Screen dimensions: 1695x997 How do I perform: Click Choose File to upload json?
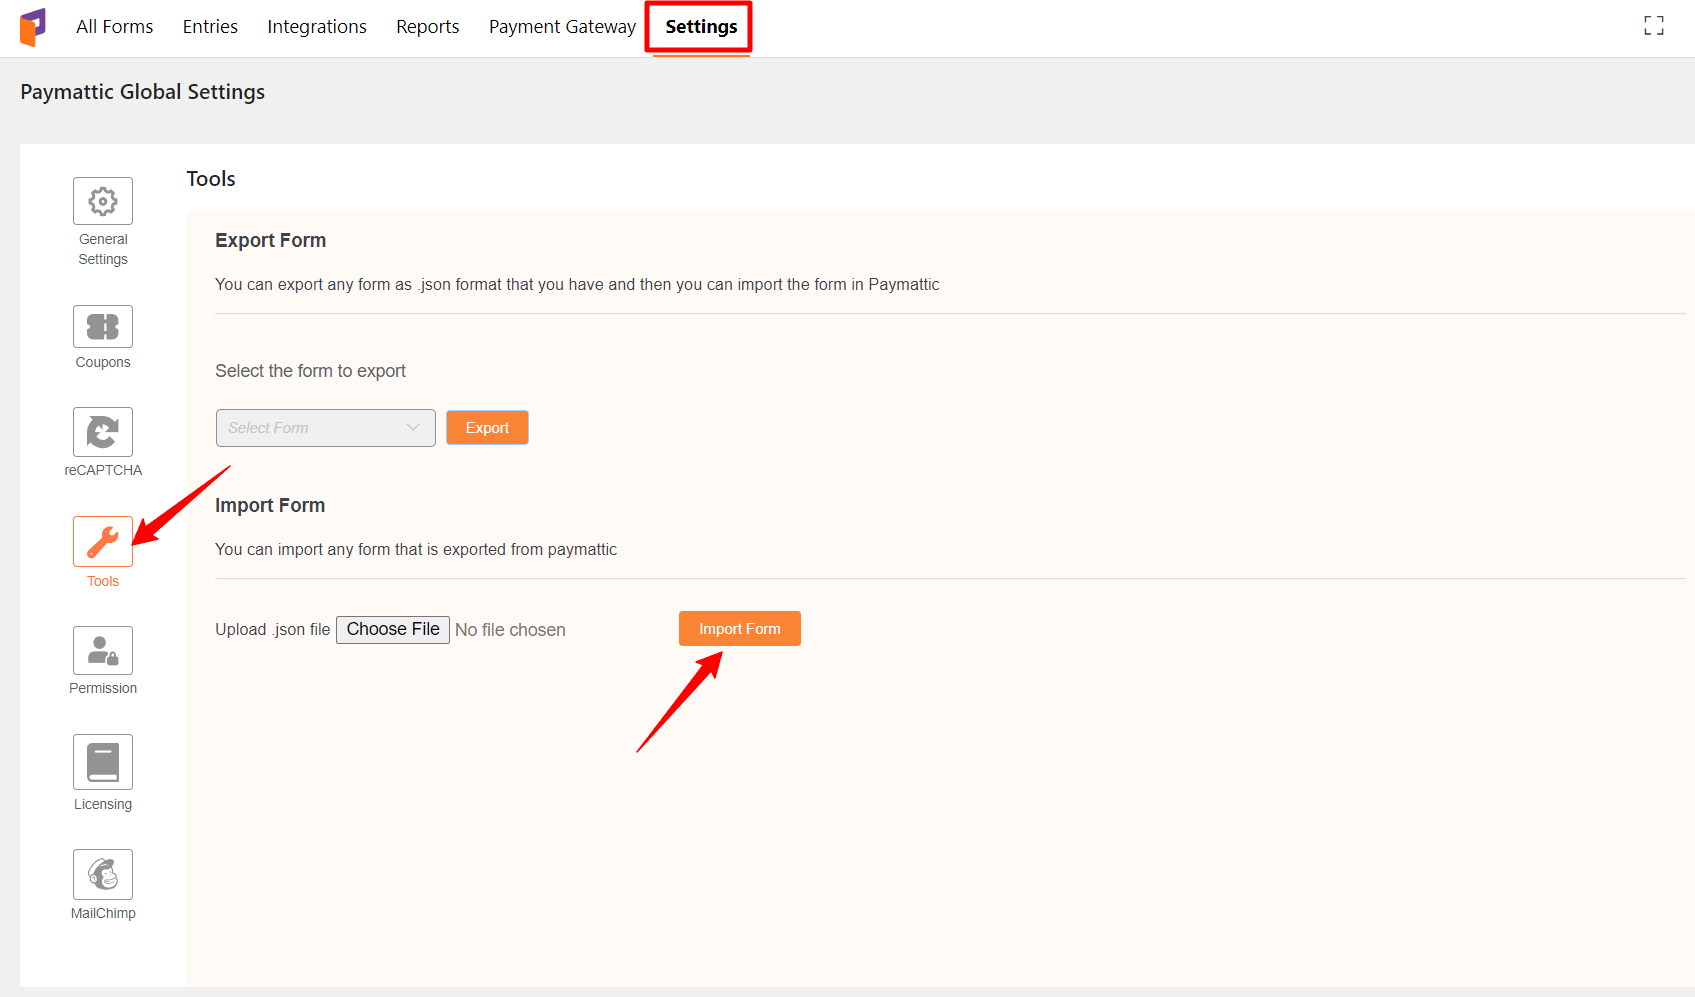point(393,629)
